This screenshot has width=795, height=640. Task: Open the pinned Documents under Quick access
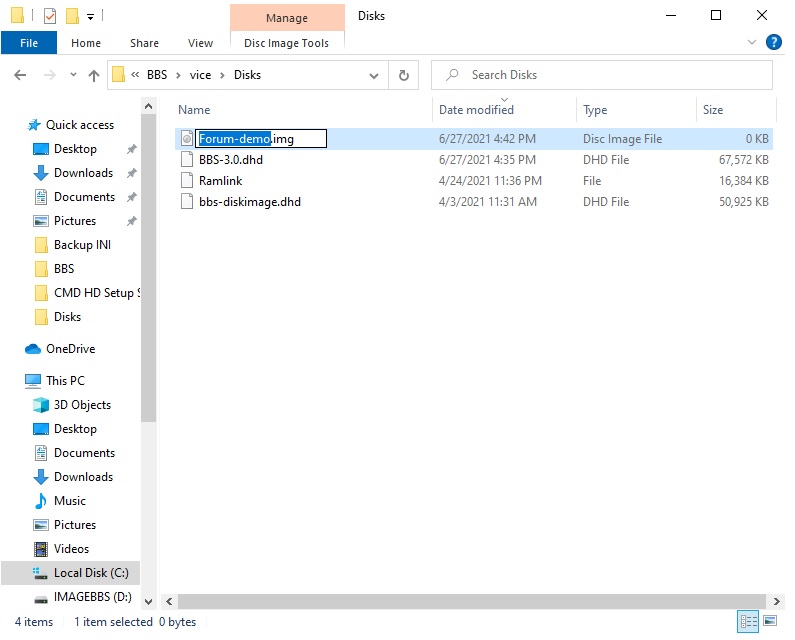(84, 197)
